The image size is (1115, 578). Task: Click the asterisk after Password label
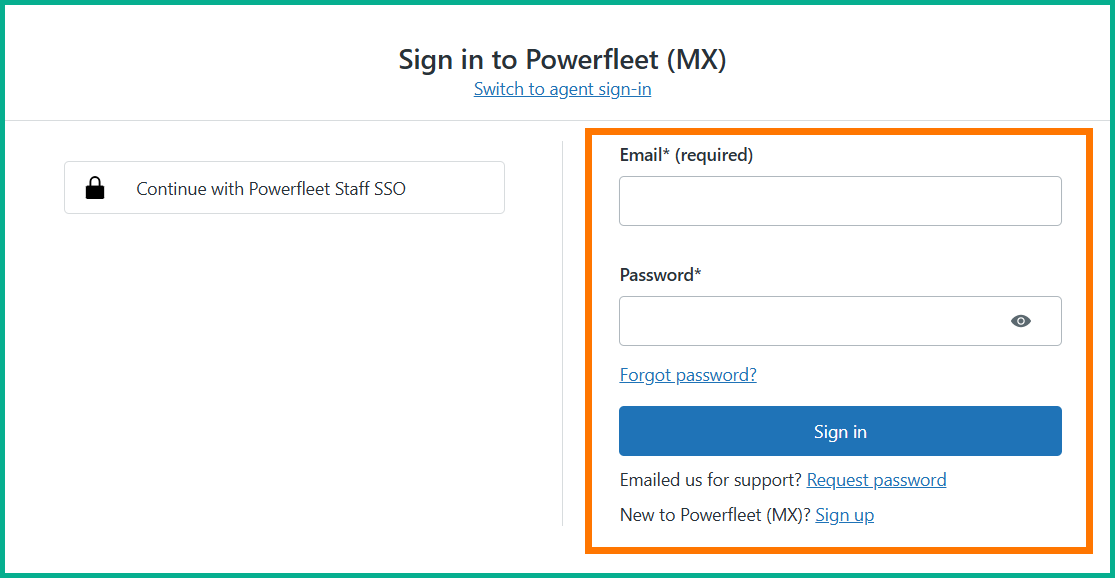pyautogui.click(x=698, y=273)
